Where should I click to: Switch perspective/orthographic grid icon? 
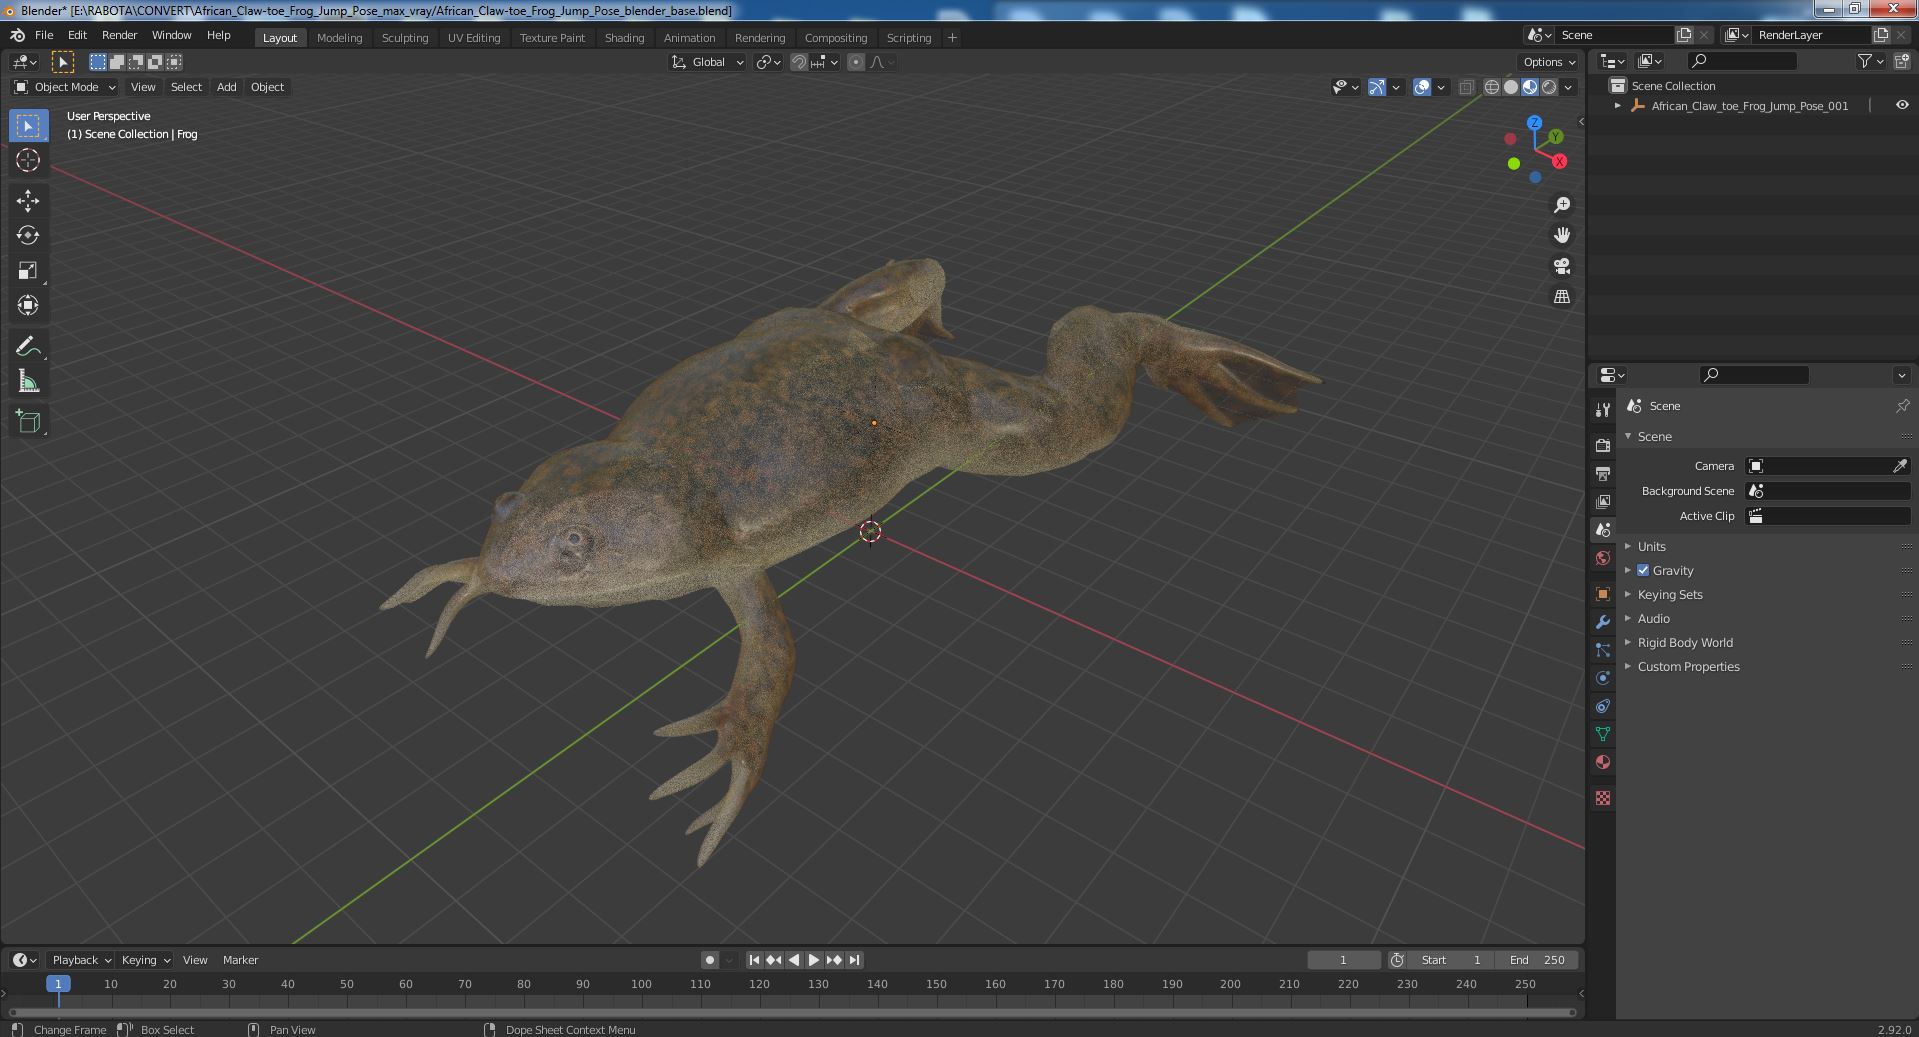1562,297
